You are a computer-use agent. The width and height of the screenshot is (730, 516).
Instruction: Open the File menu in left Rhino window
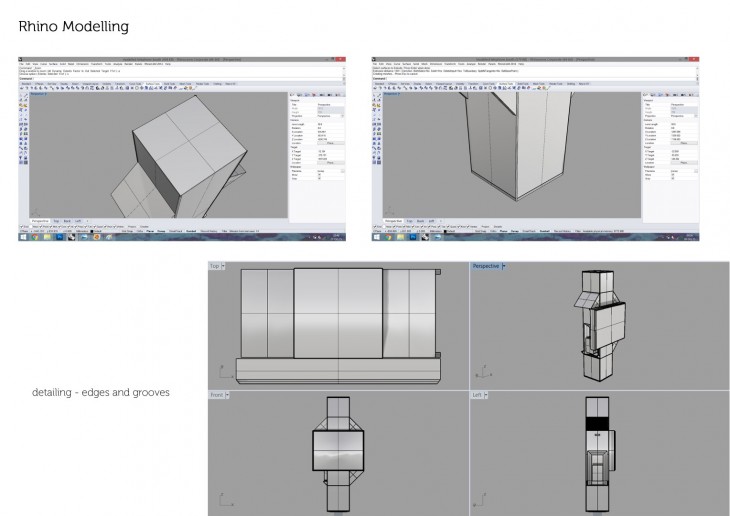point(21,63)
